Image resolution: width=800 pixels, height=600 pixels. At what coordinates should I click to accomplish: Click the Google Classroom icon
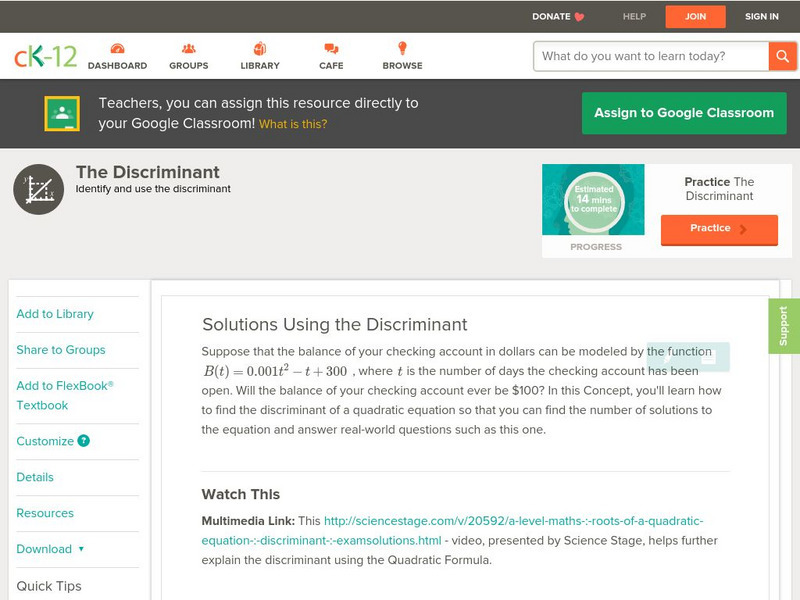pyautogui.click(x=62, y=114)
